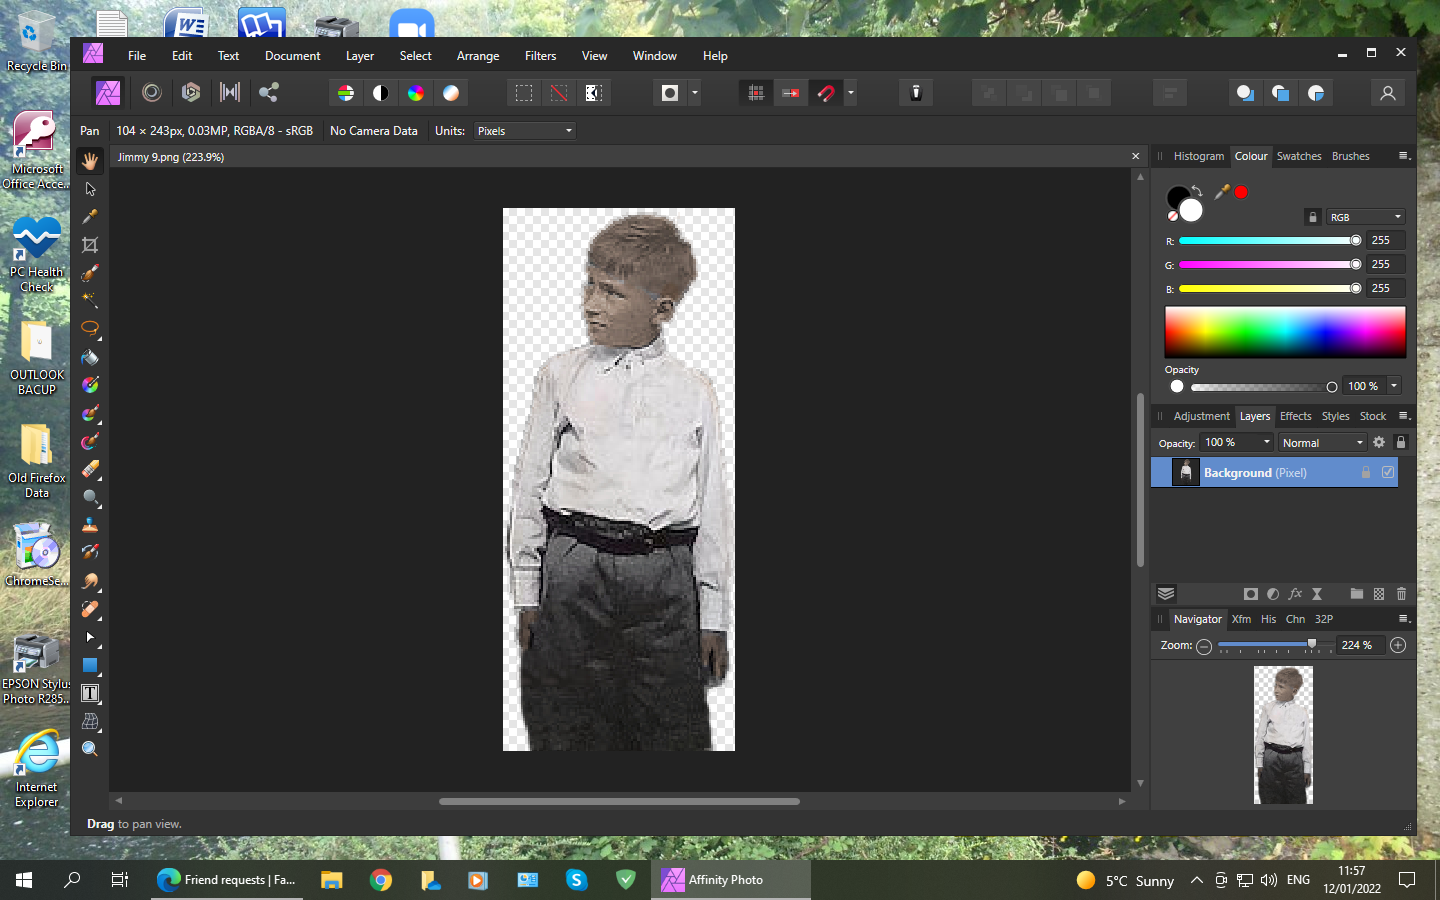Open the RGB colour model dropdown
The height and width of the screenshot is (900, 1440).
click(x=1365, y=217)
